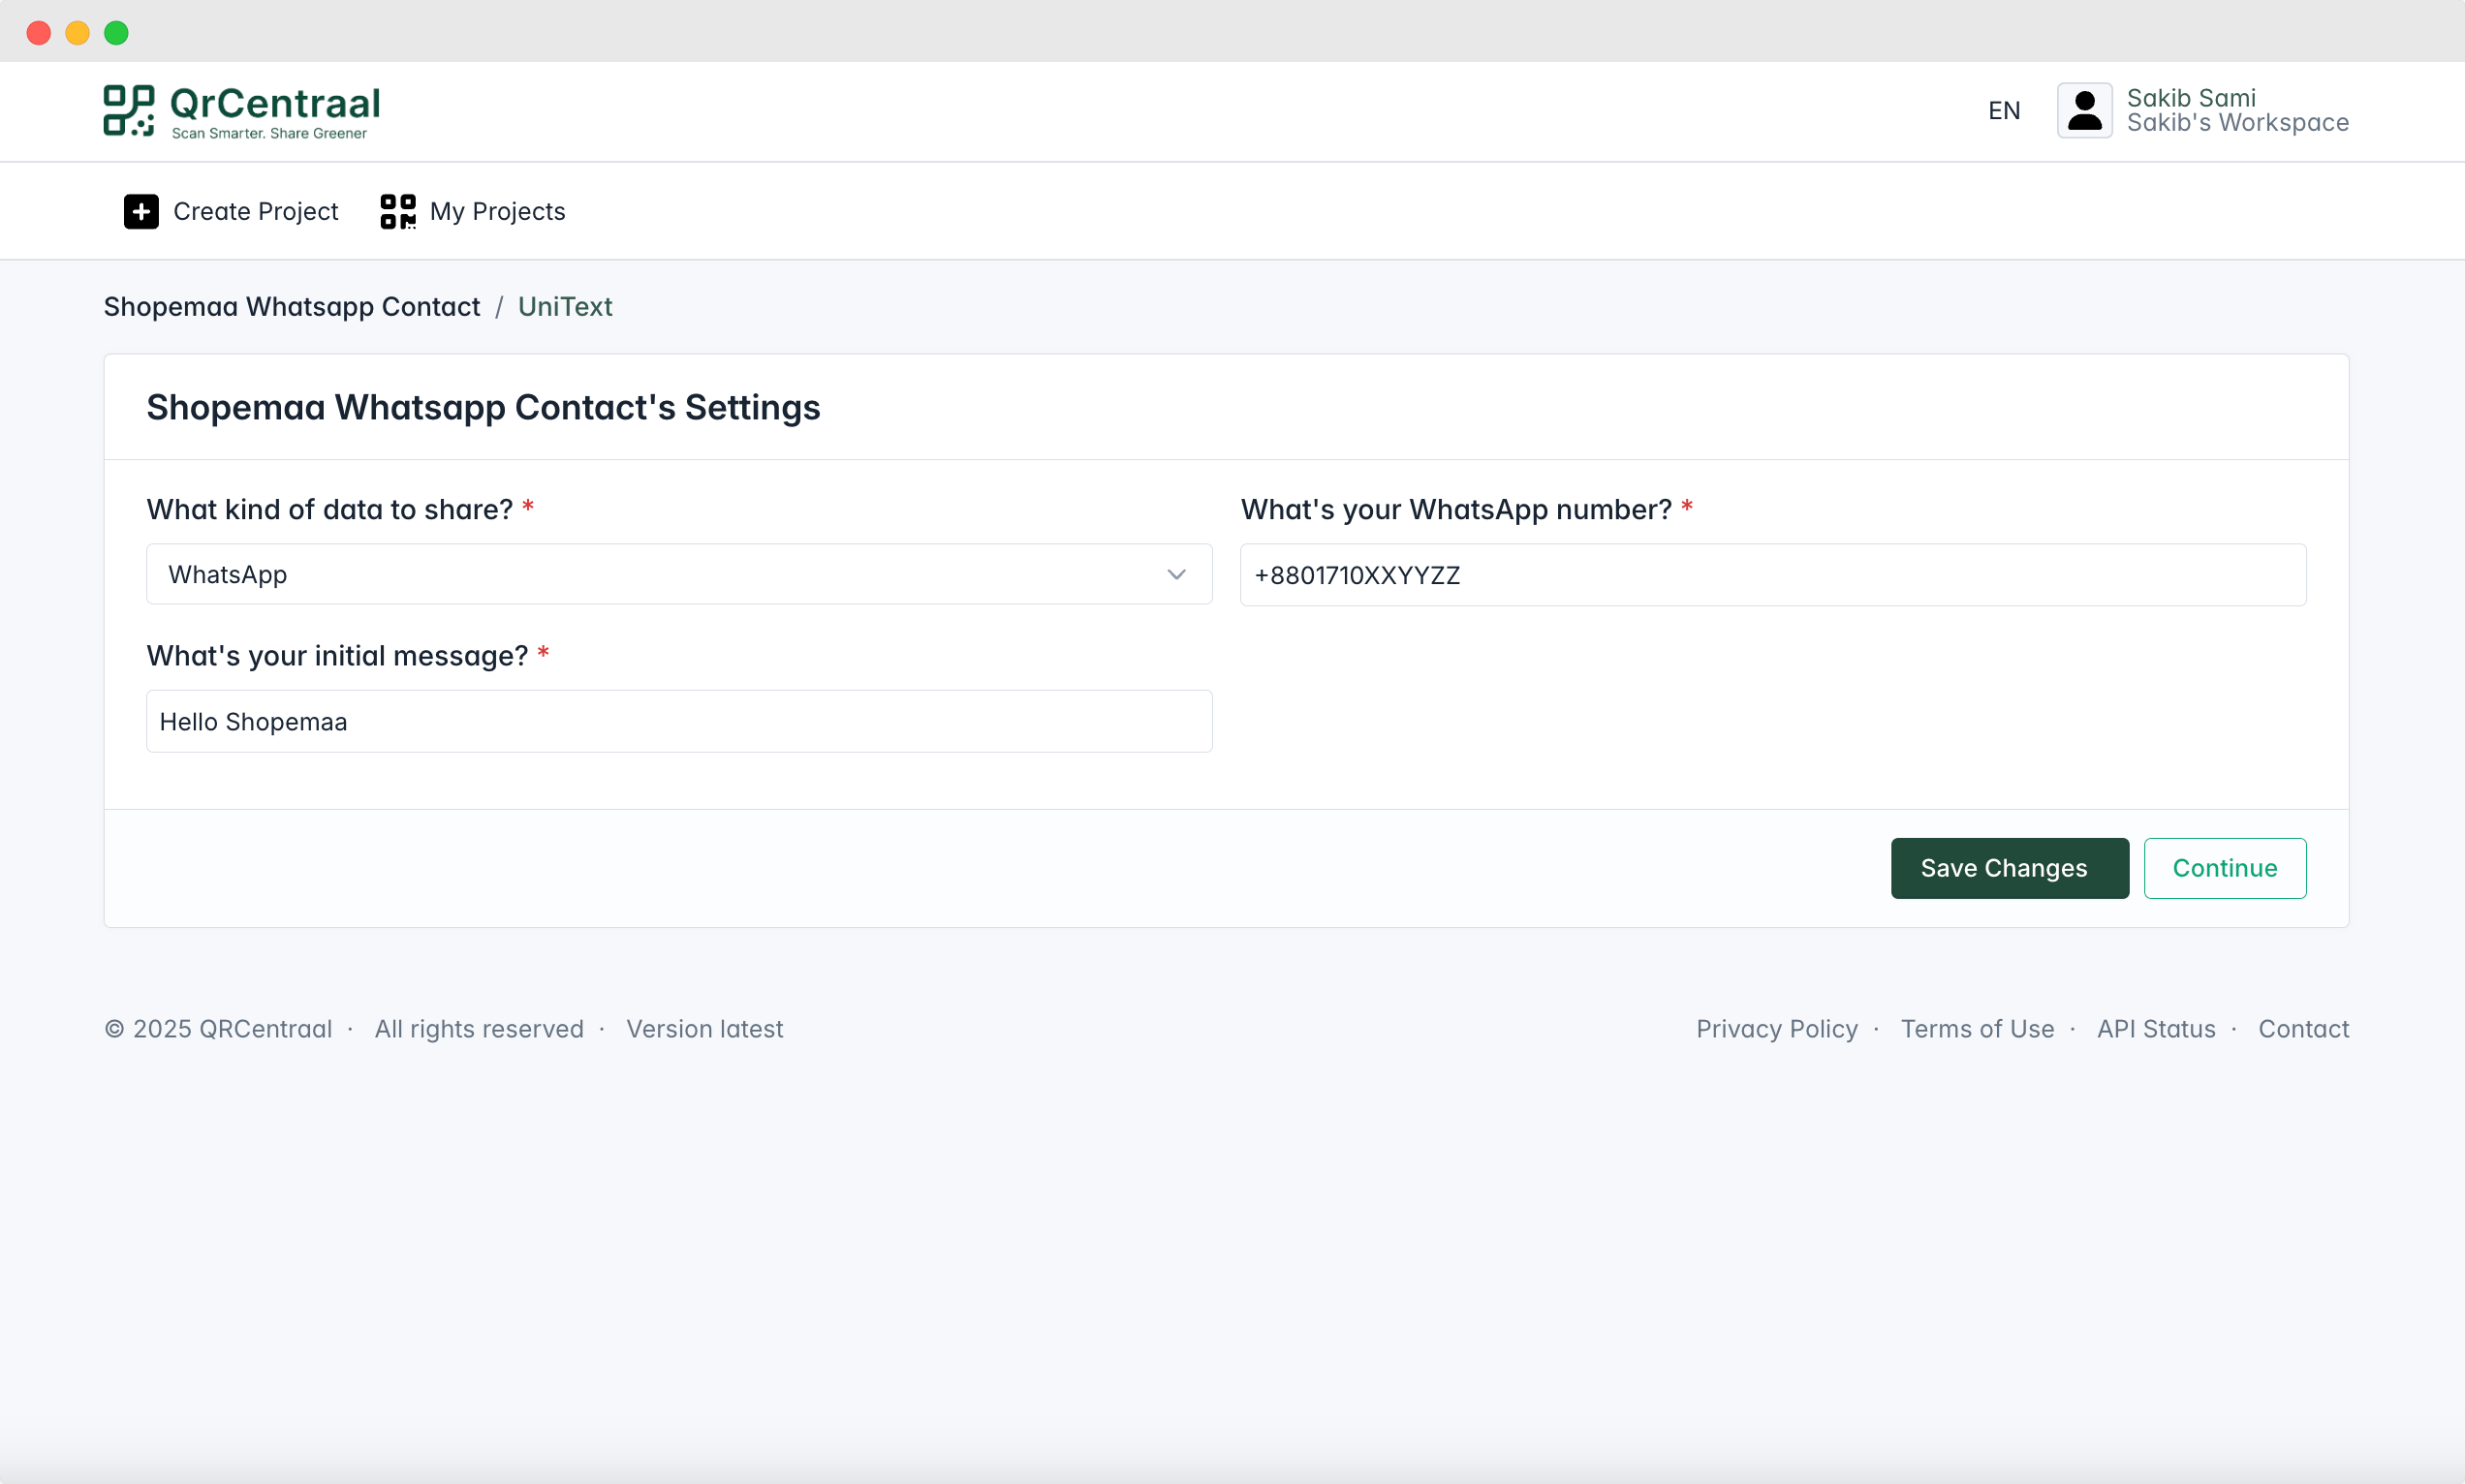Open the EN language selector

pyautogui.click(x=2003, y=110)
